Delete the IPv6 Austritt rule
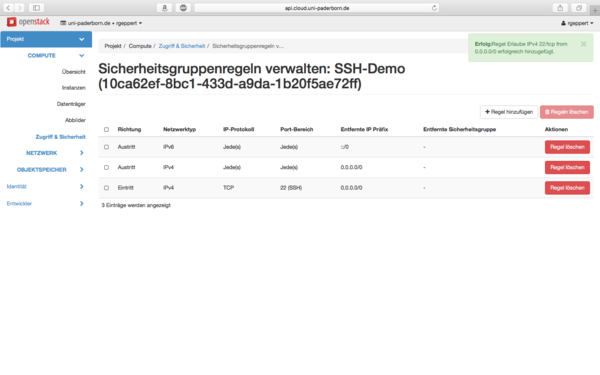Screen dimensions: 600x375 (567, 147)
